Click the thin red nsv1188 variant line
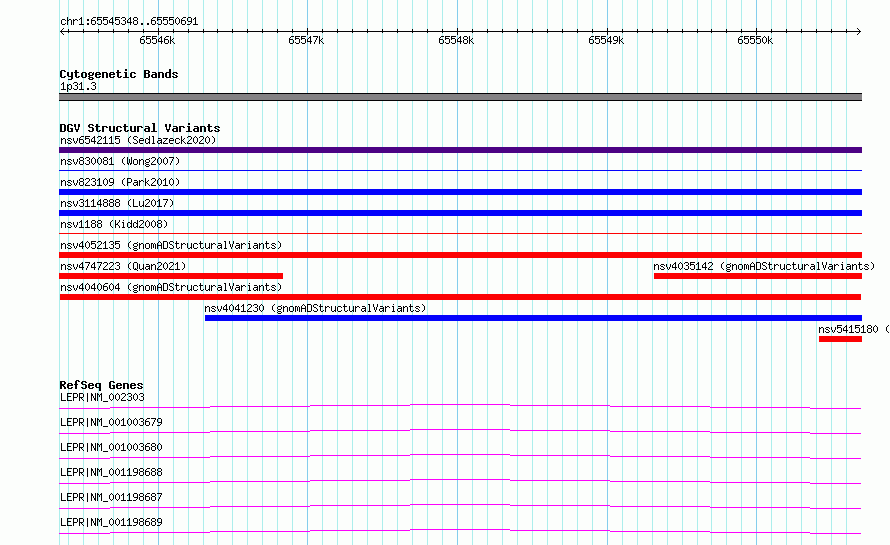This screenshot has height=545, width=890. [460, 233]
